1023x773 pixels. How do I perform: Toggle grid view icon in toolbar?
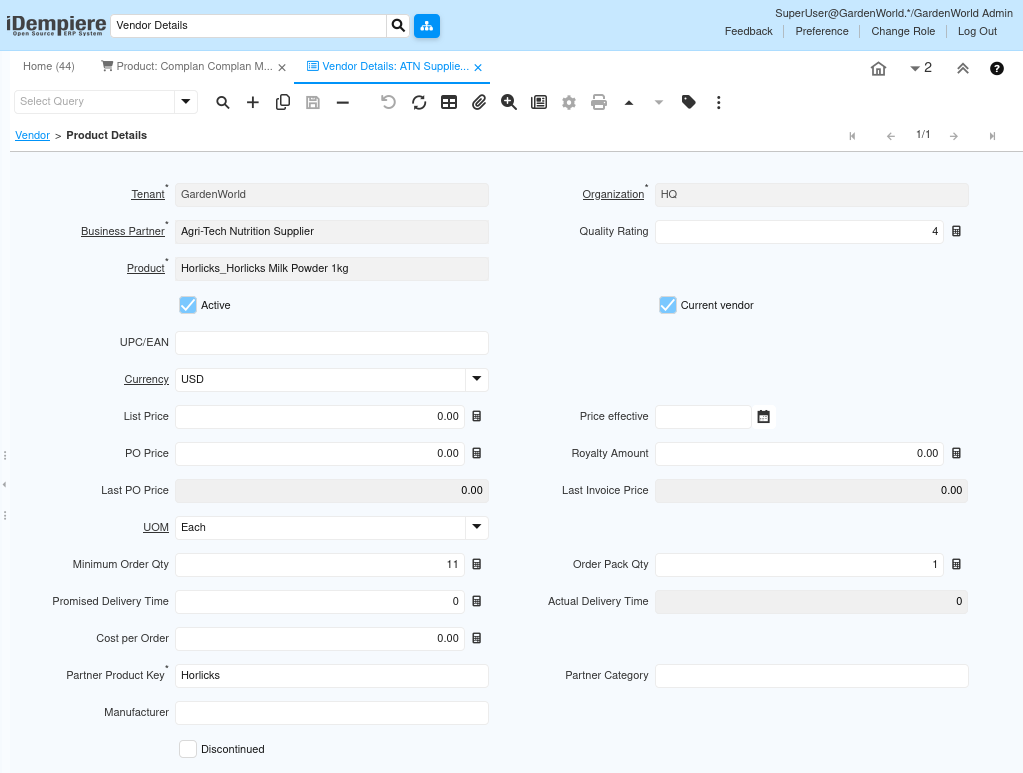point(449,102)
